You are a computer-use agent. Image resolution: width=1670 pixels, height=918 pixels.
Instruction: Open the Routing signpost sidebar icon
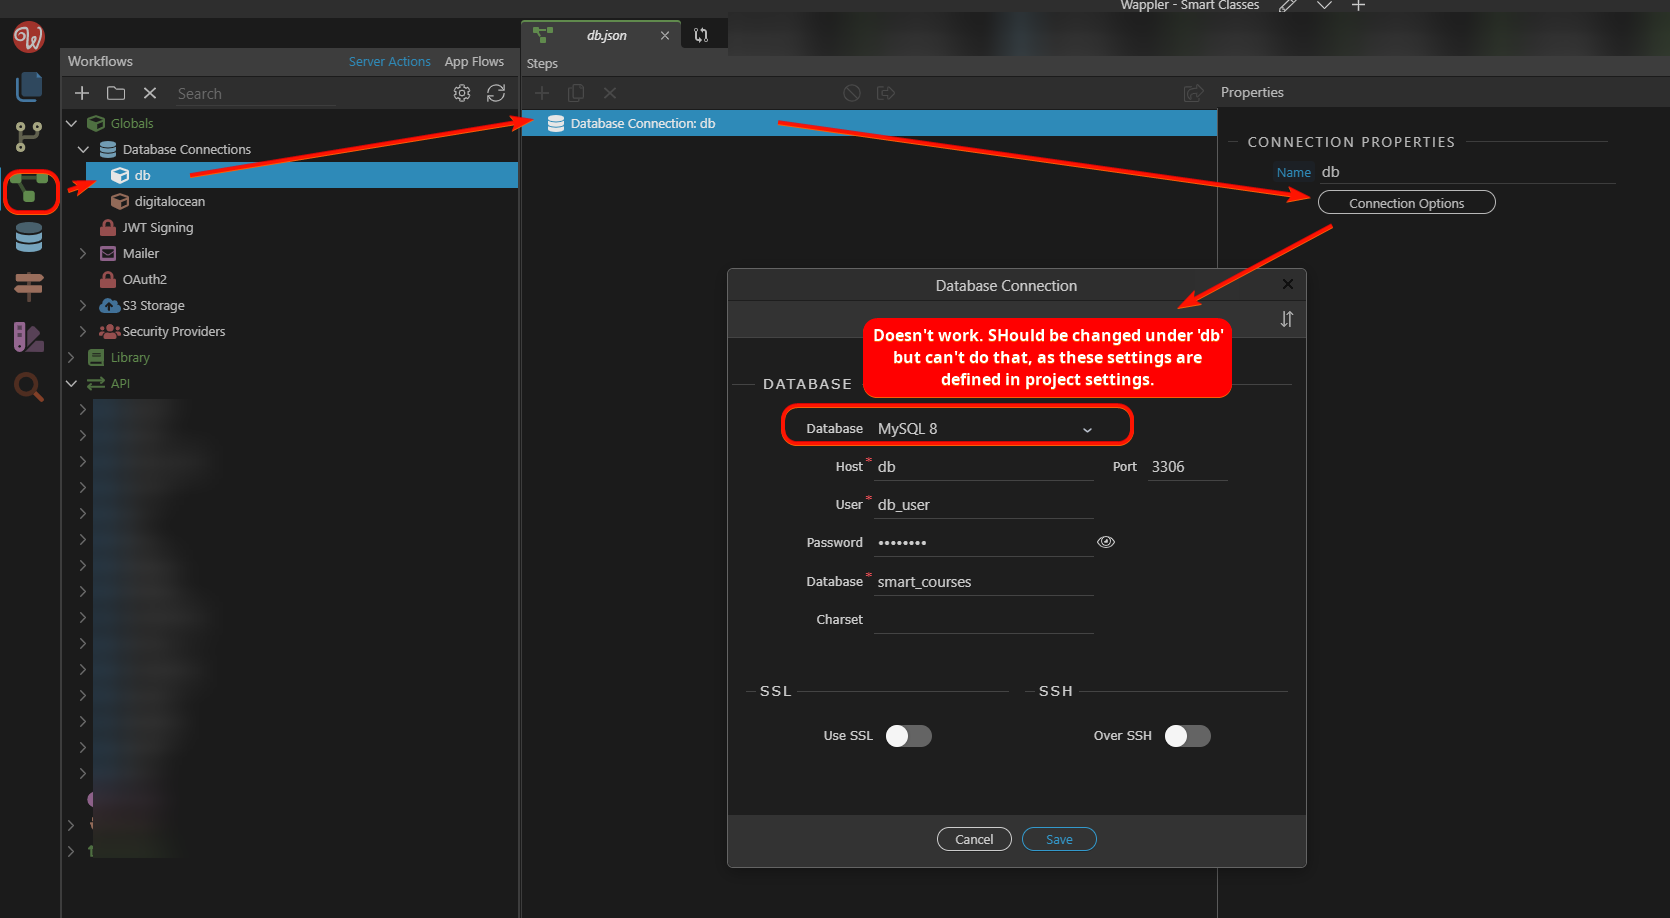29,286
